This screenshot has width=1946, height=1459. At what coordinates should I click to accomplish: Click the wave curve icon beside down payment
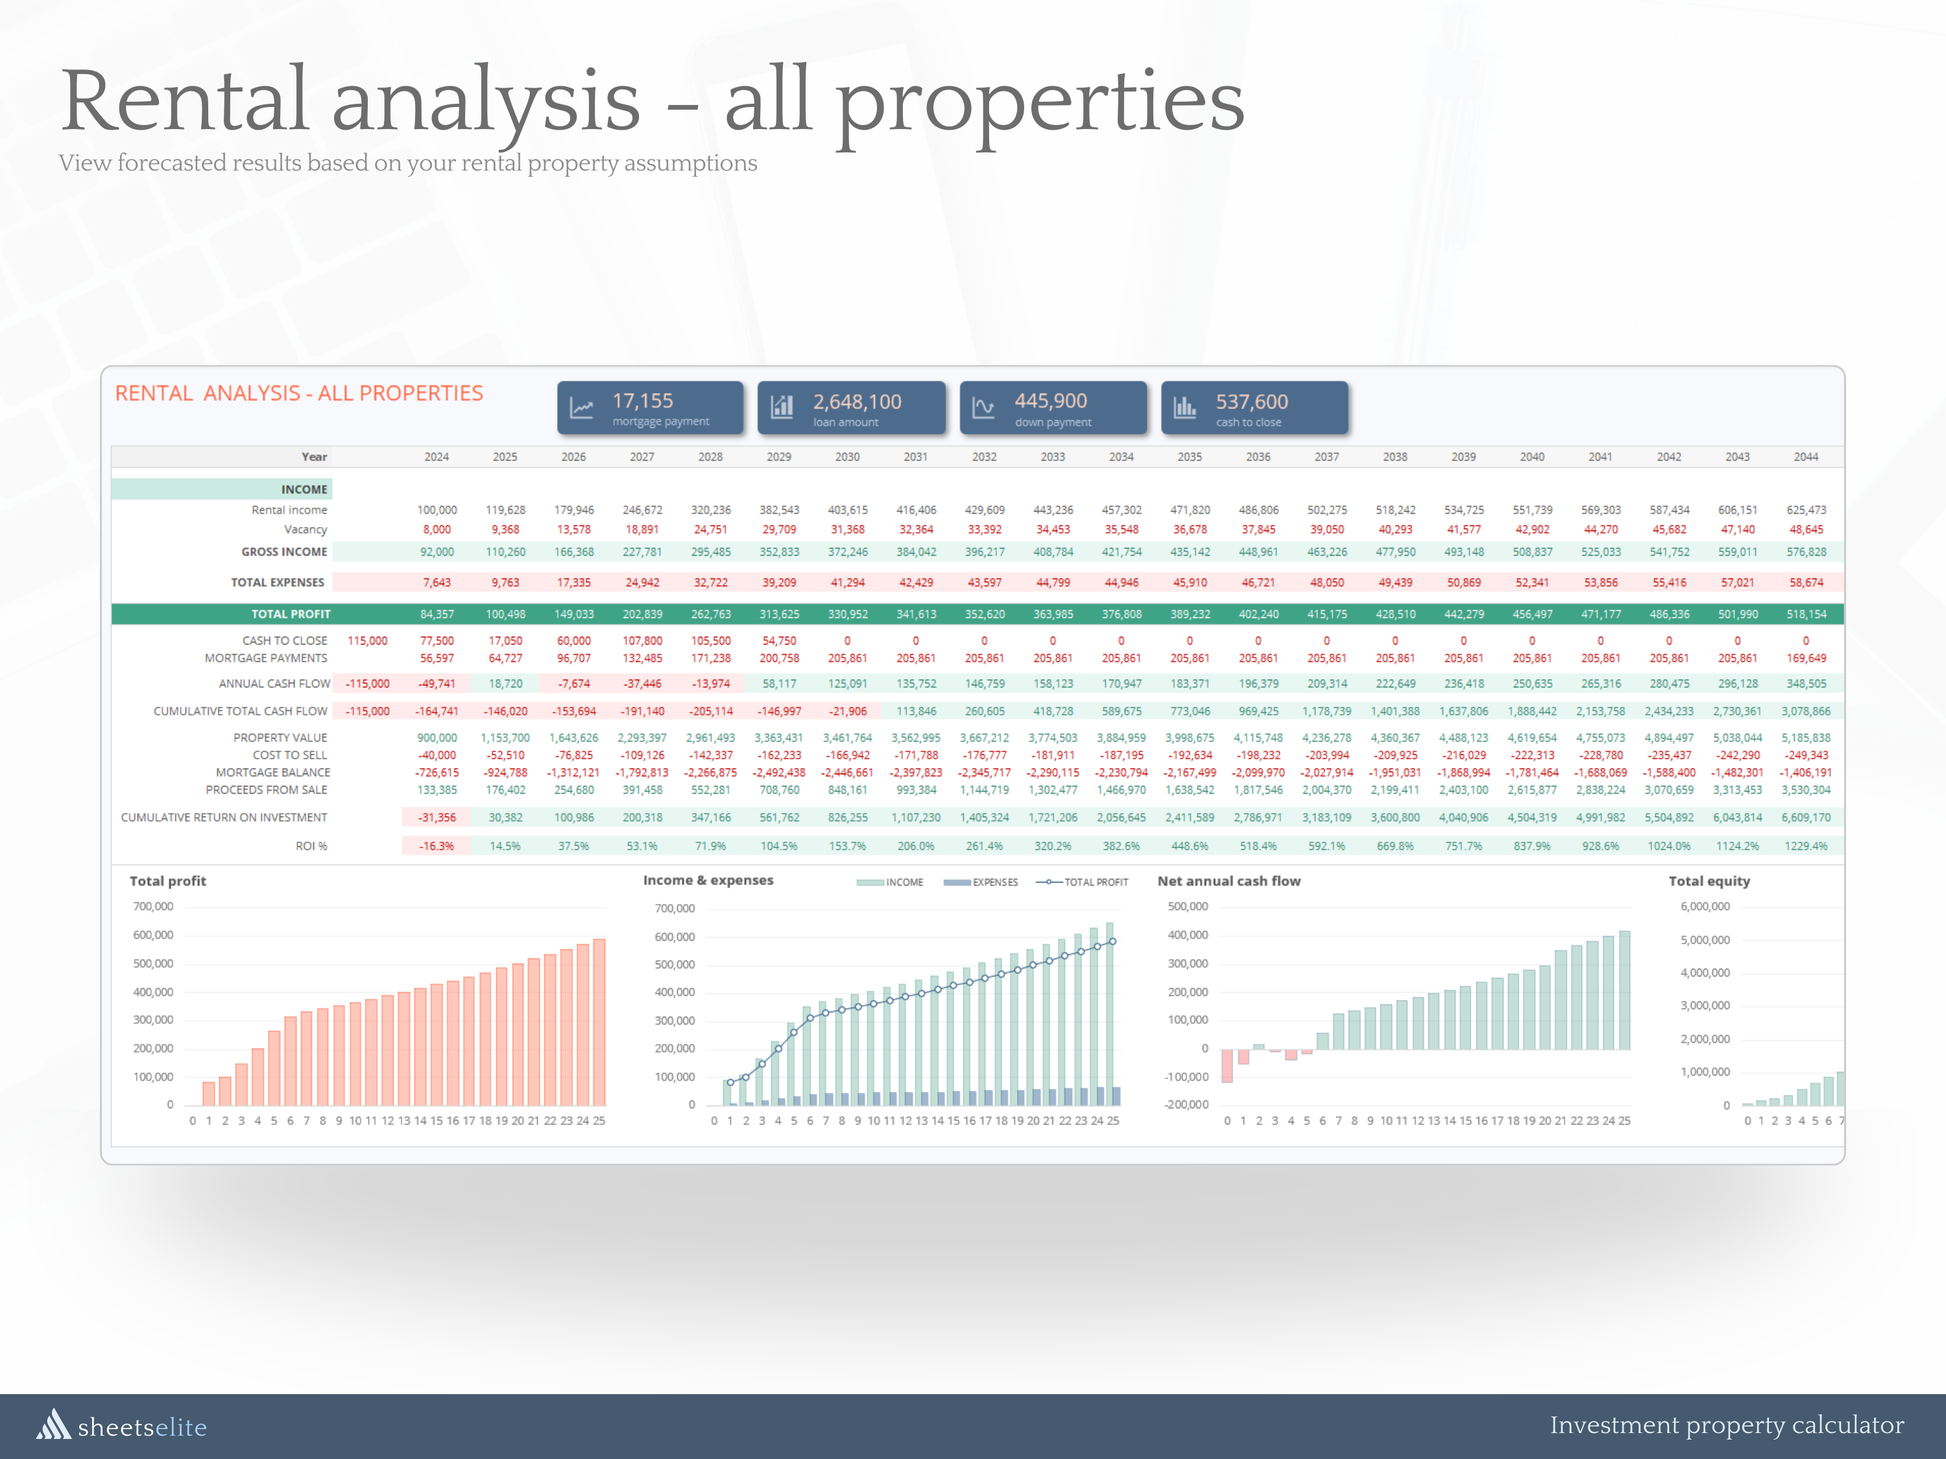(x=983, y=408)
